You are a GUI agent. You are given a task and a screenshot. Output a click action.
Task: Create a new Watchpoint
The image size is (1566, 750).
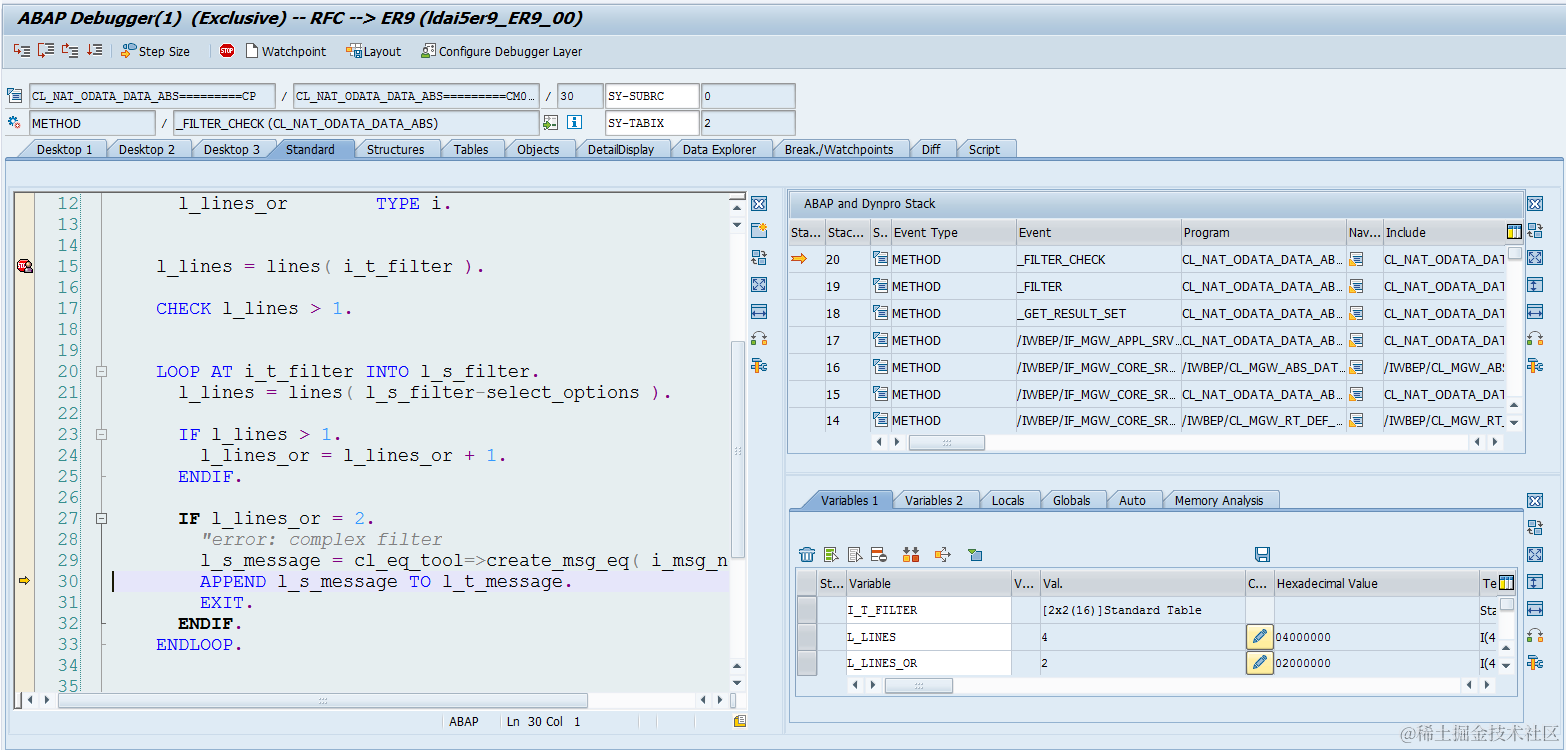[286, 51]
